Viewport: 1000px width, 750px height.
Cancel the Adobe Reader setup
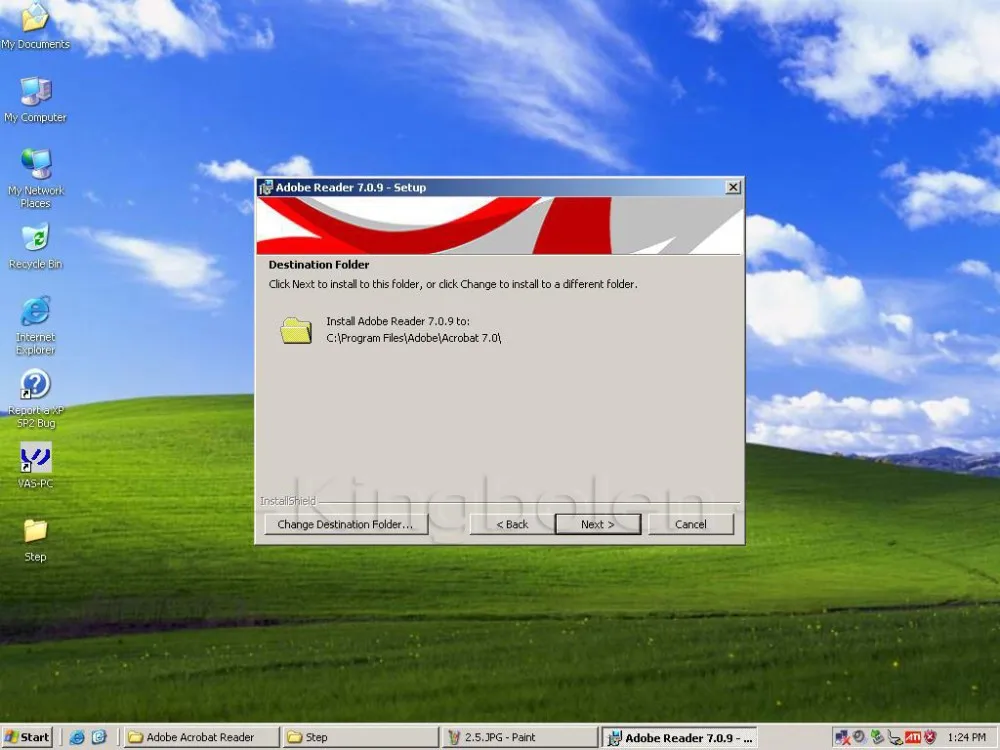tap(691, 524)
